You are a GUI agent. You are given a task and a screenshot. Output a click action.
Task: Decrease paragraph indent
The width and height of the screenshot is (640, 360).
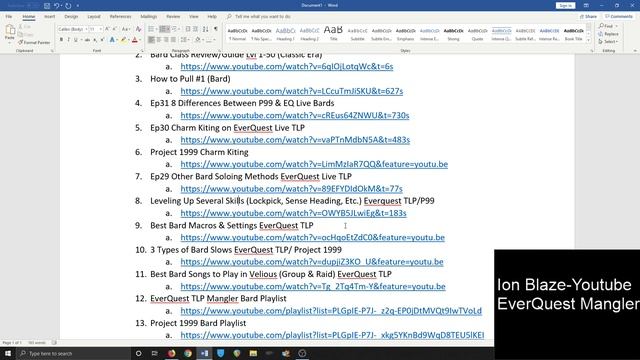[x=188, y=29]
